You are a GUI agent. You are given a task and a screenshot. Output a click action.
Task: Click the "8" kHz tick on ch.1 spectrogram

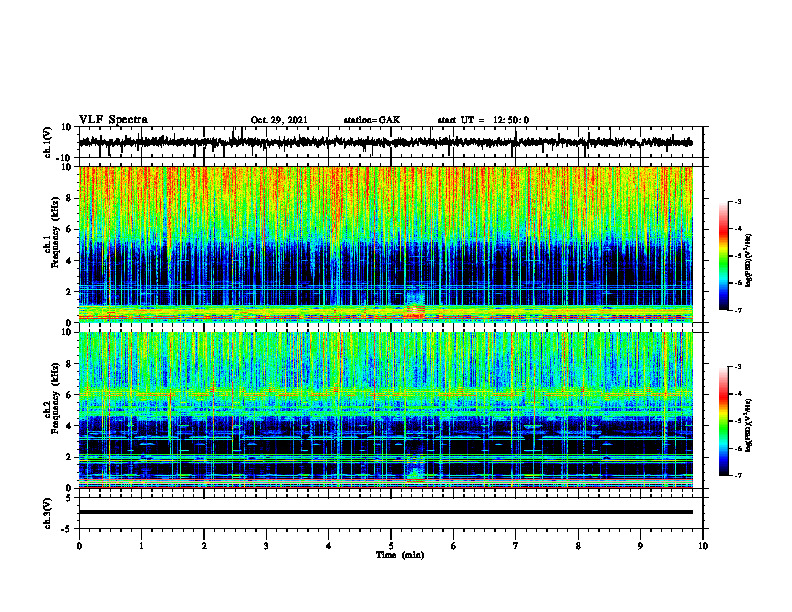click(70, 198)
